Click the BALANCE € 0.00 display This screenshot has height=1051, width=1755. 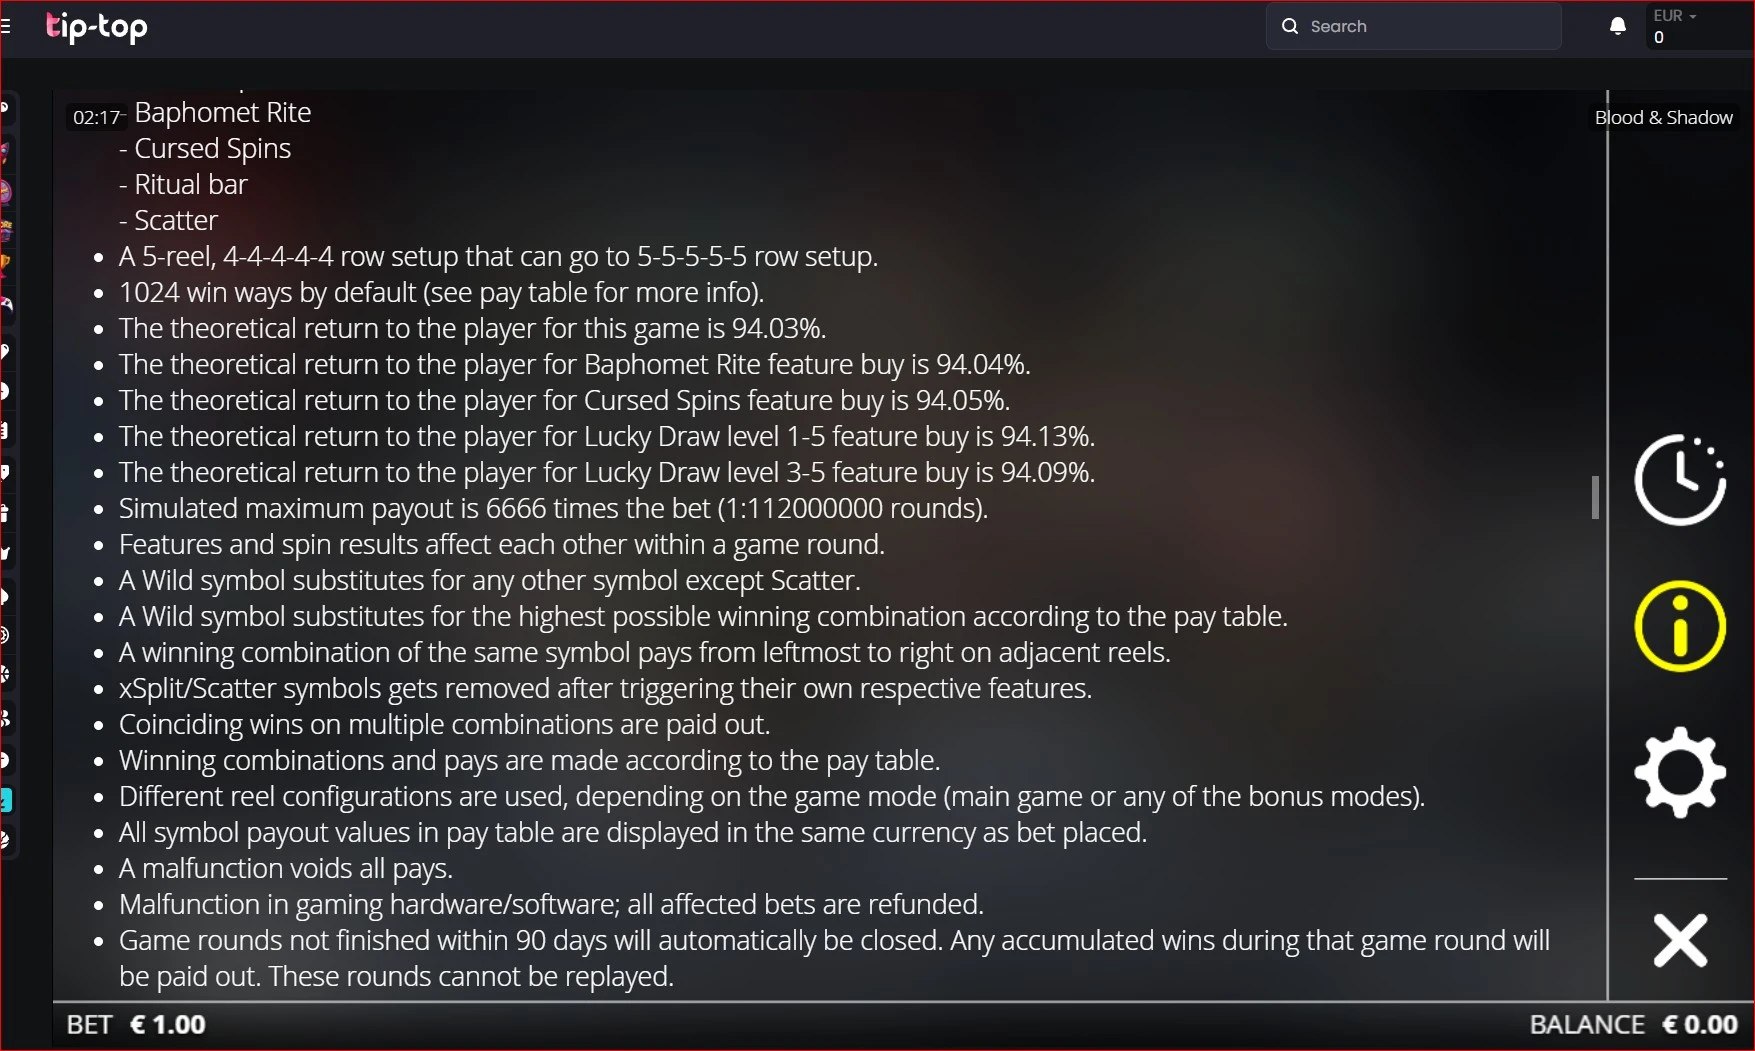[1633, 1025]
